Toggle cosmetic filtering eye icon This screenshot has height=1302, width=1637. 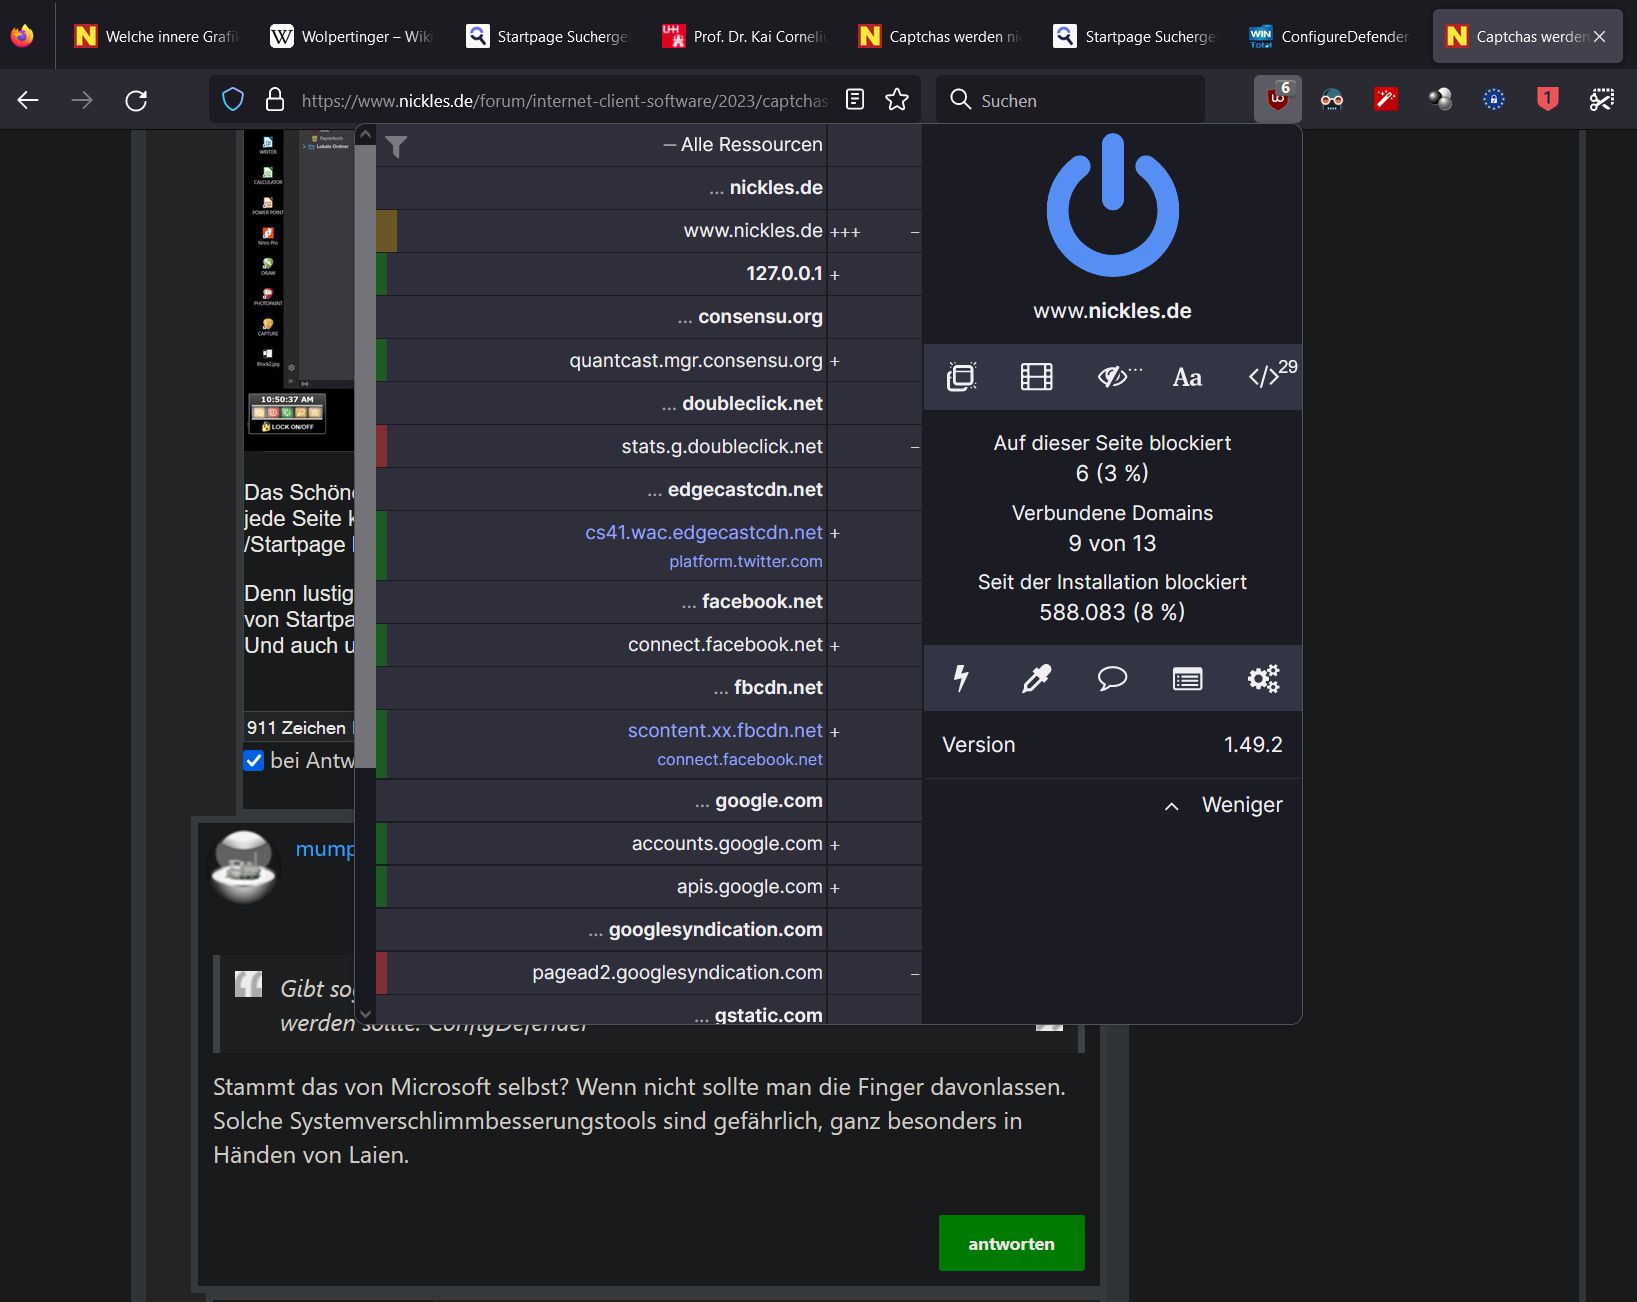(x=1115, y=377)
